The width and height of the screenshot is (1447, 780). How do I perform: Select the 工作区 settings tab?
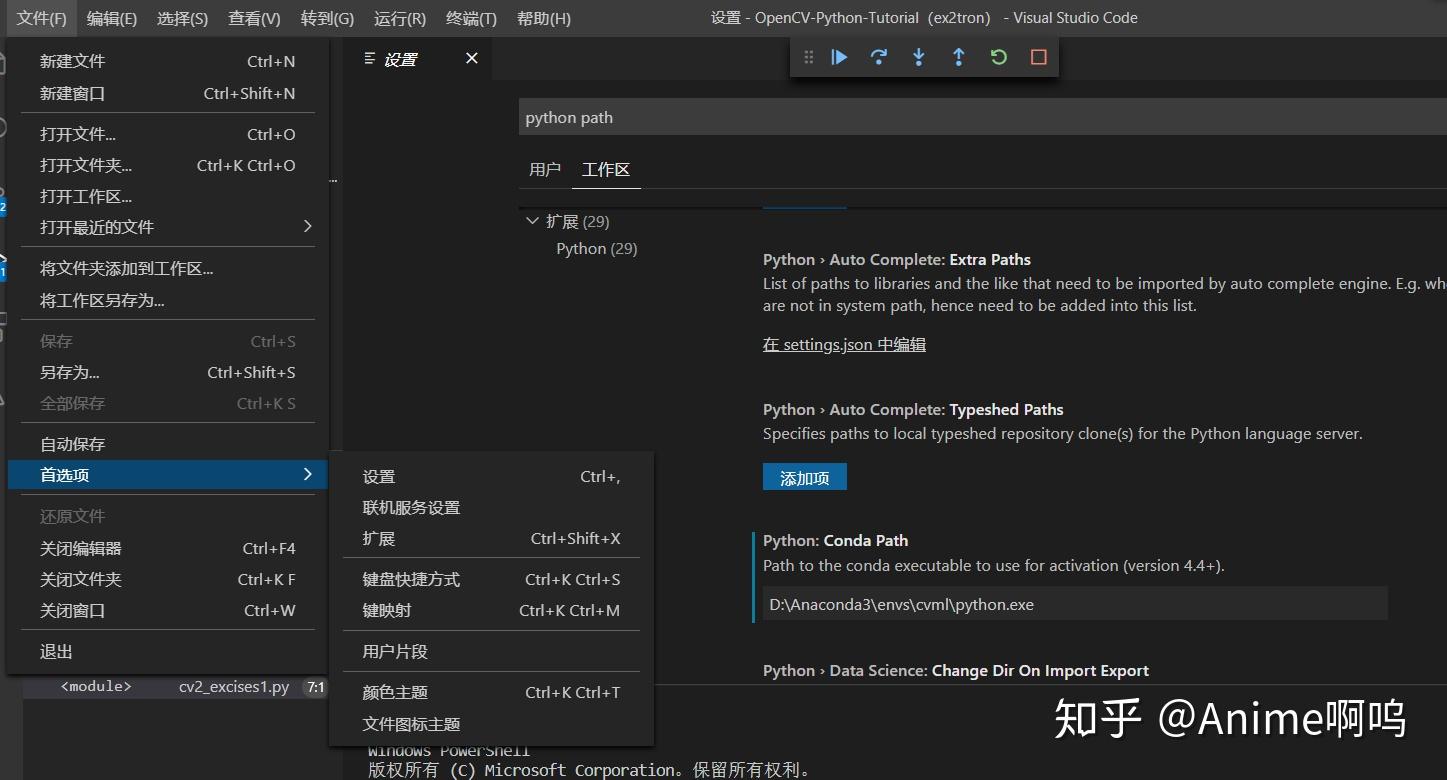[x=606, y=169]
